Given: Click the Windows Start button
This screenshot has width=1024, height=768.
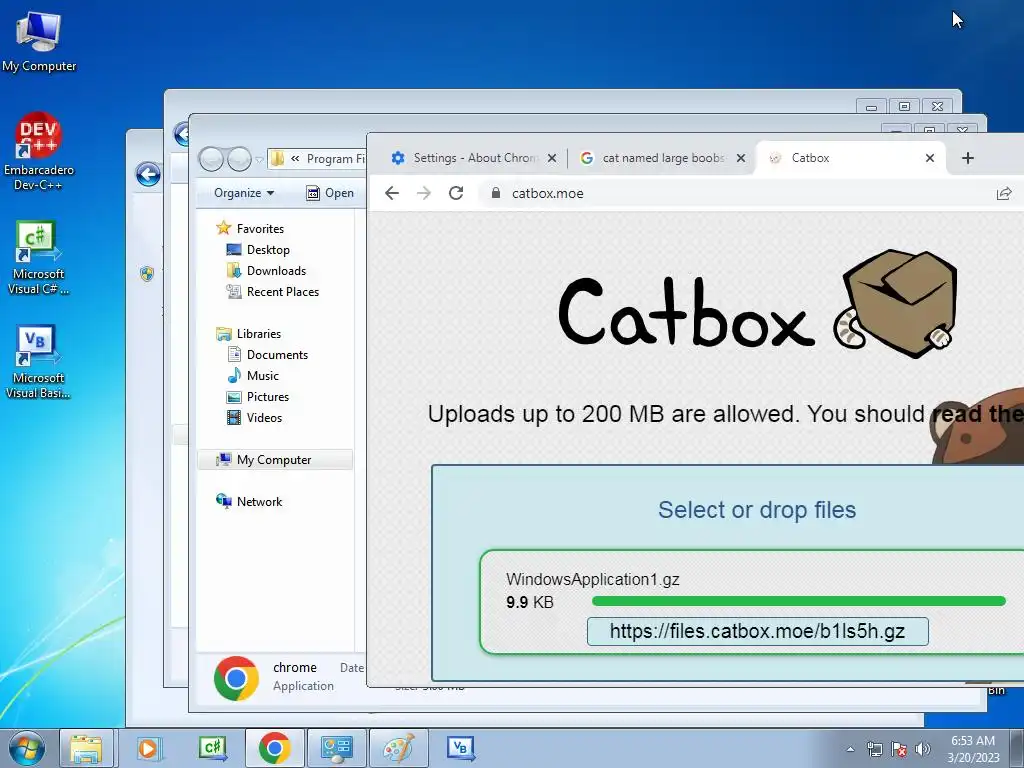Looking at the screenshot, I should tap(27, 748).
